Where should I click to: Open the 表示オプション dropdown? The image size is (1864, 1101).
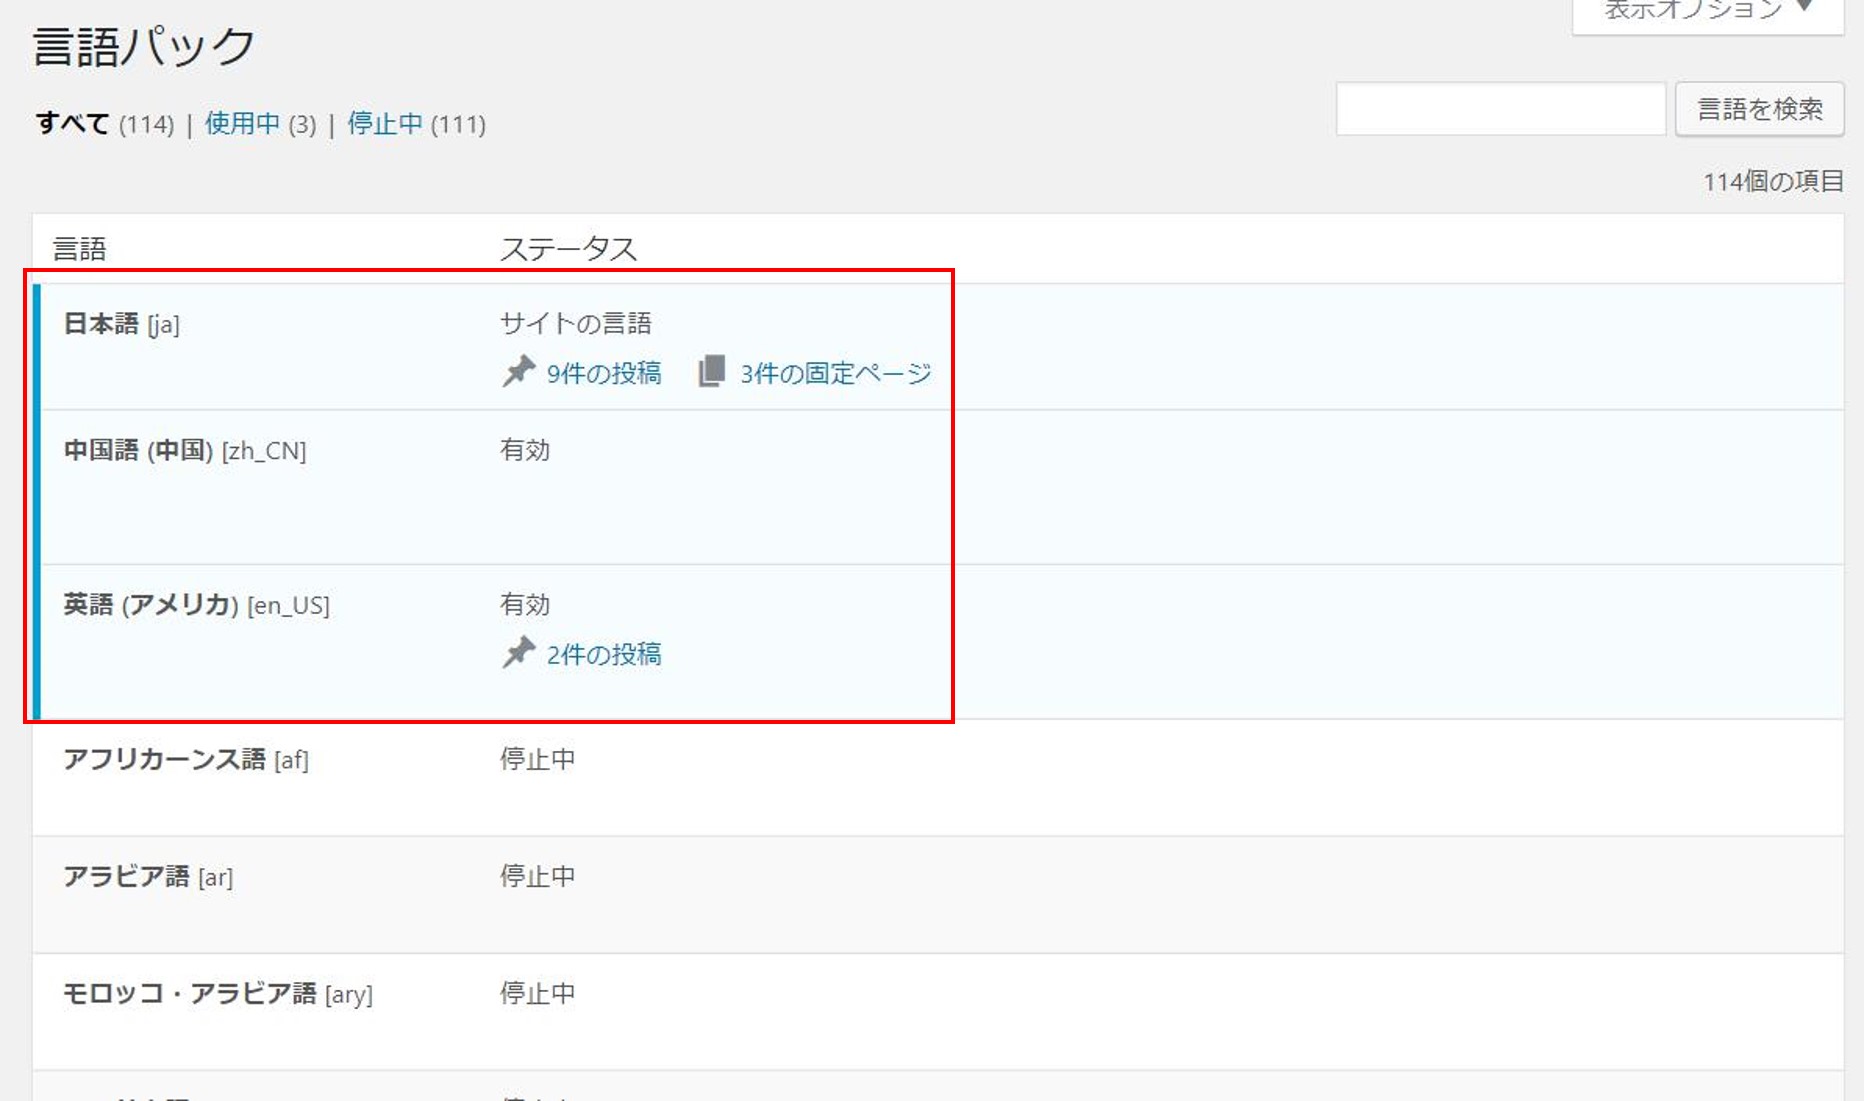pyautogui.click(x=1708, y=12)
